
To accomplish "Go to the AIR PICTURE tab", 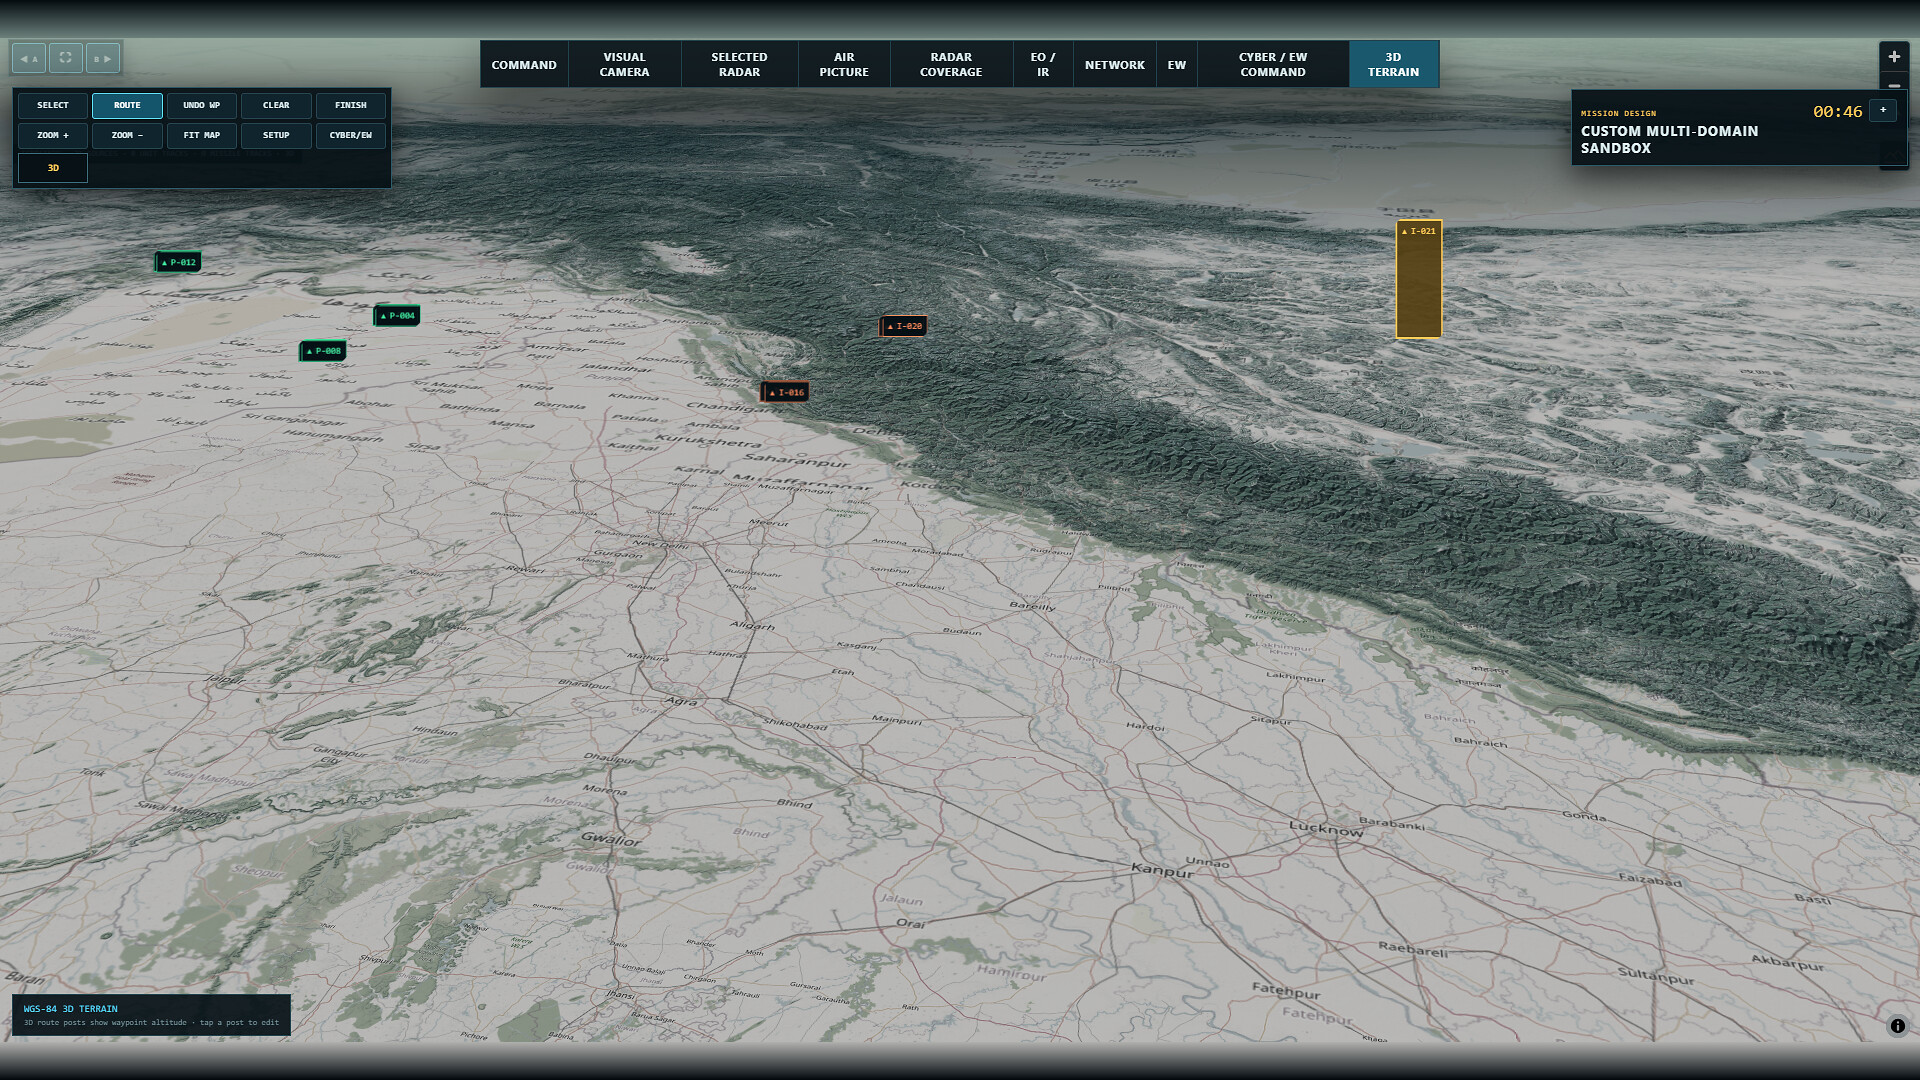I will coord(845,65).
